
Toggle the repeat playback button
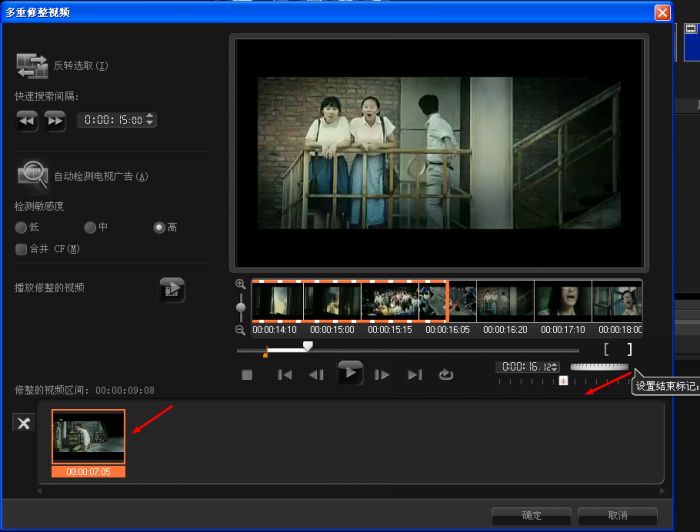[x=446, y=375]
